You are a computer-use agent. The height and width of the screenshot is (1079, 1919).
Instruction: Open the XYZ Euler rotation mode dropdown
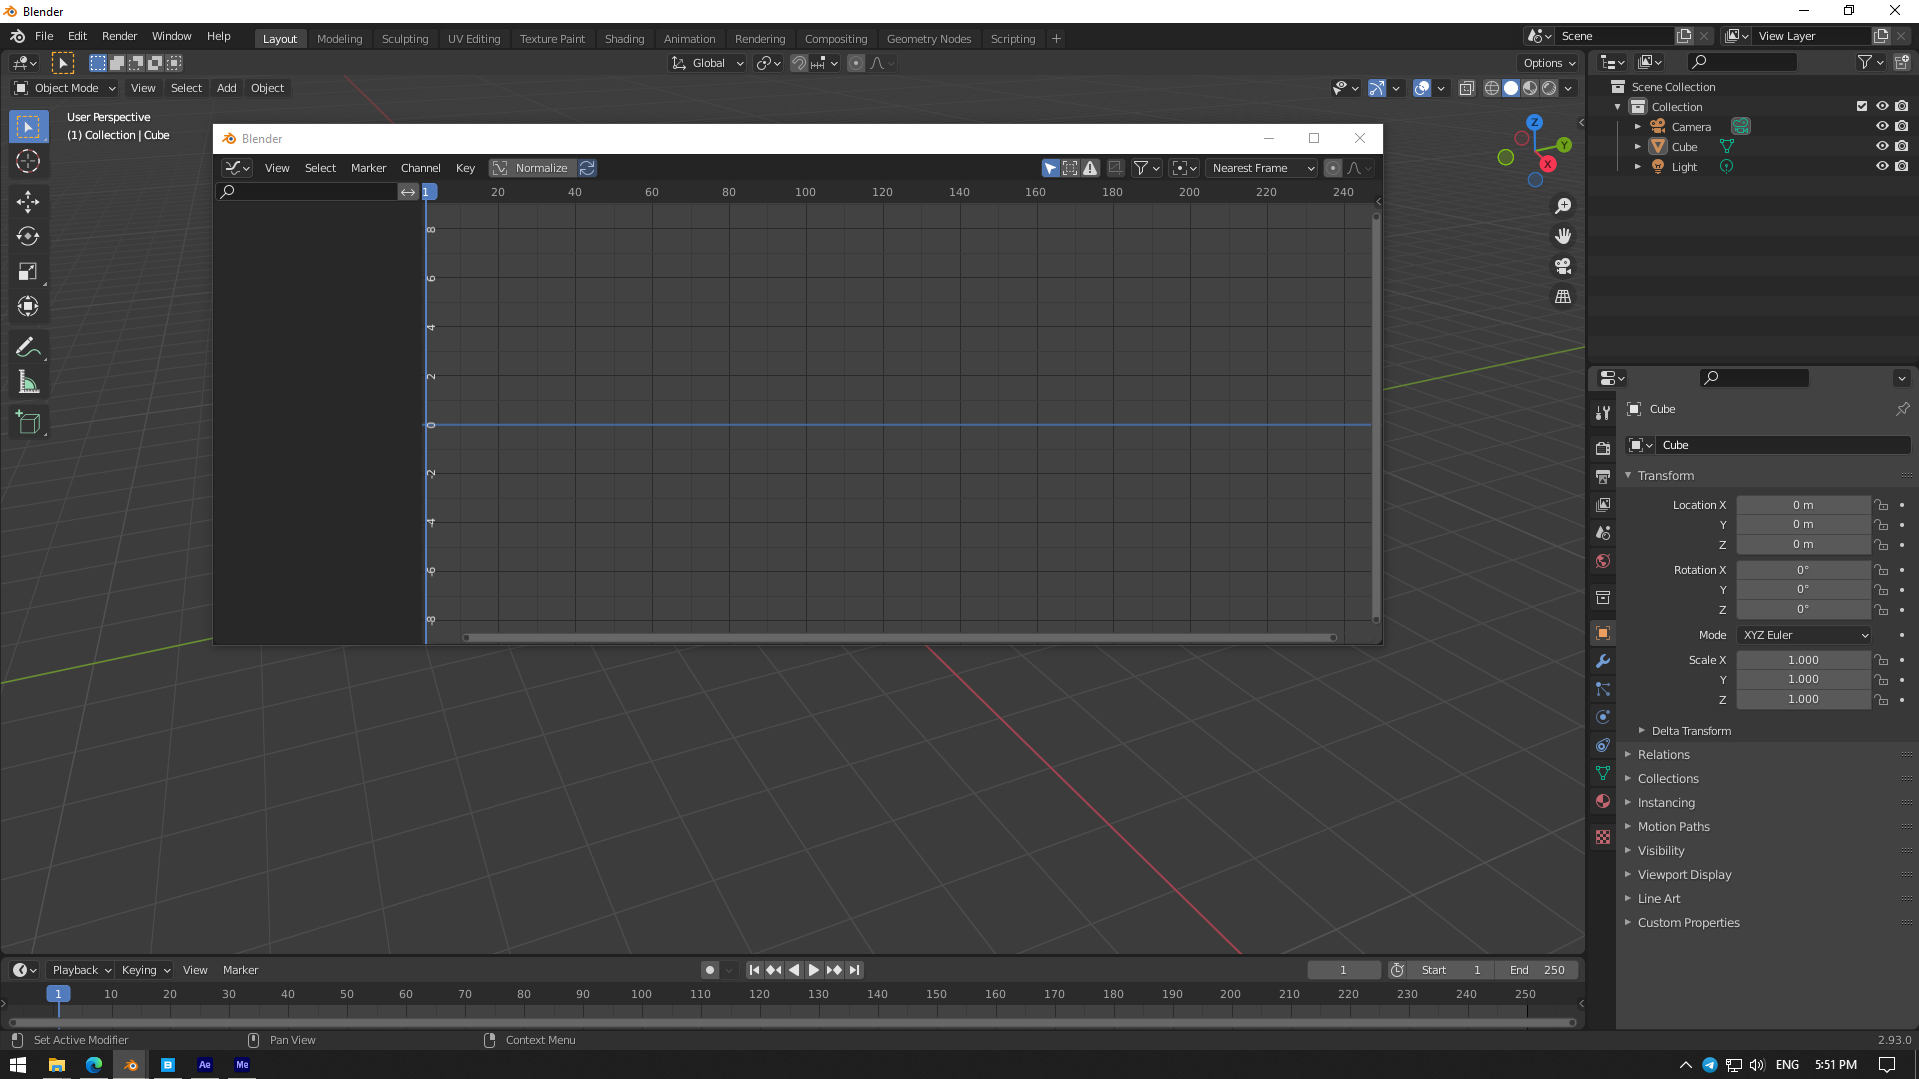[1805, 635]
